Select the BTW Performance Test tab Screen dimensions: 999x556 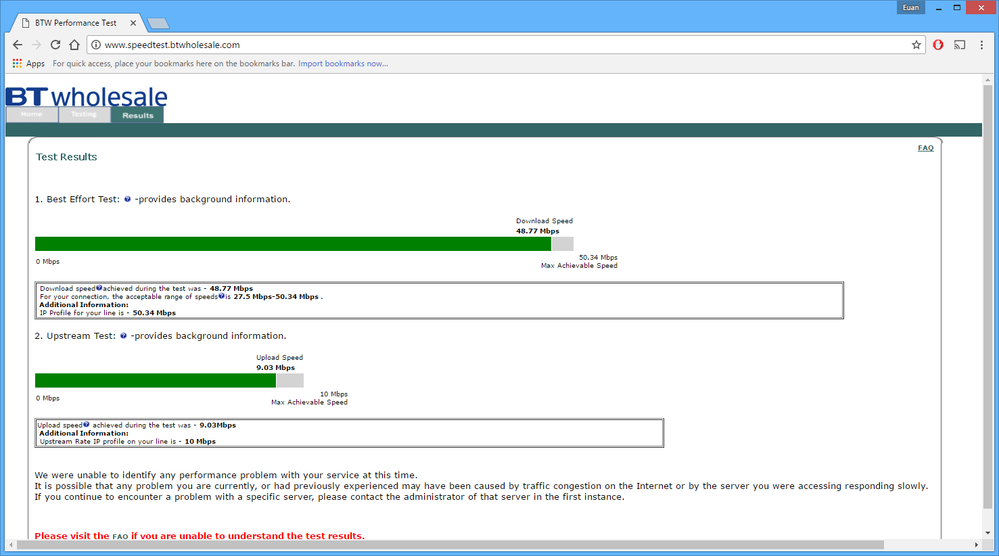click(75, 23)
